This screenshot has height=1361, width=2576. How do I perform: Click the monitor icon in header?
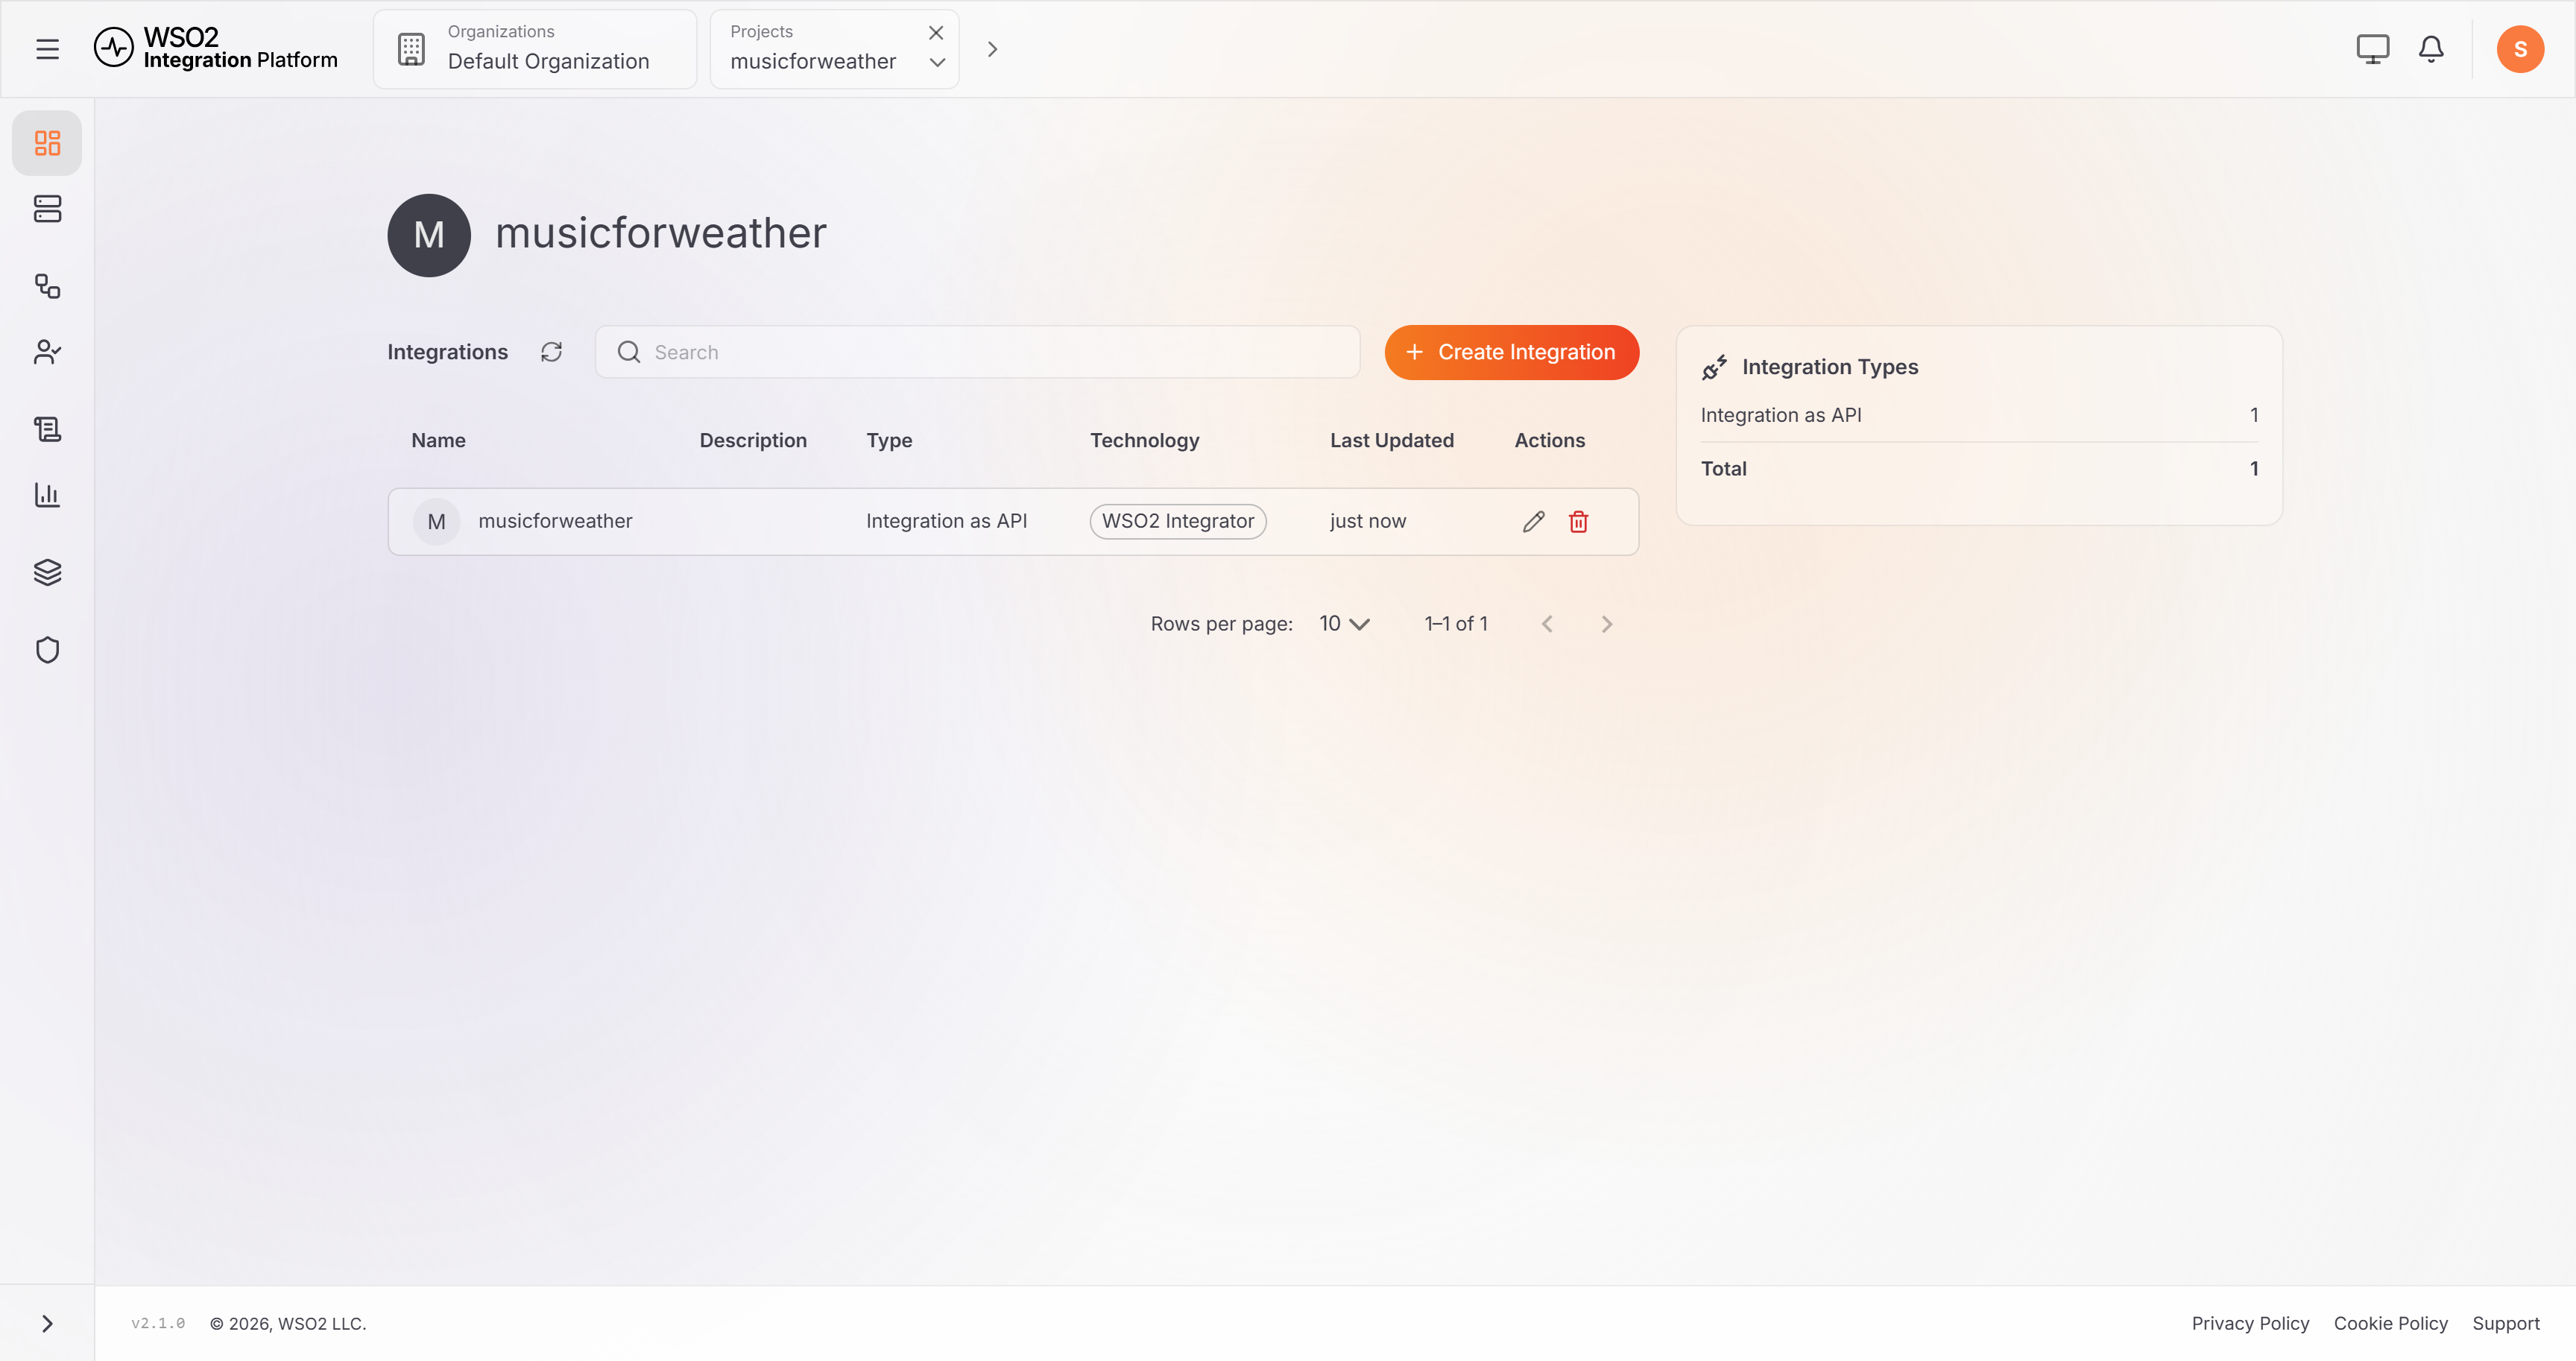point(2372,49)
